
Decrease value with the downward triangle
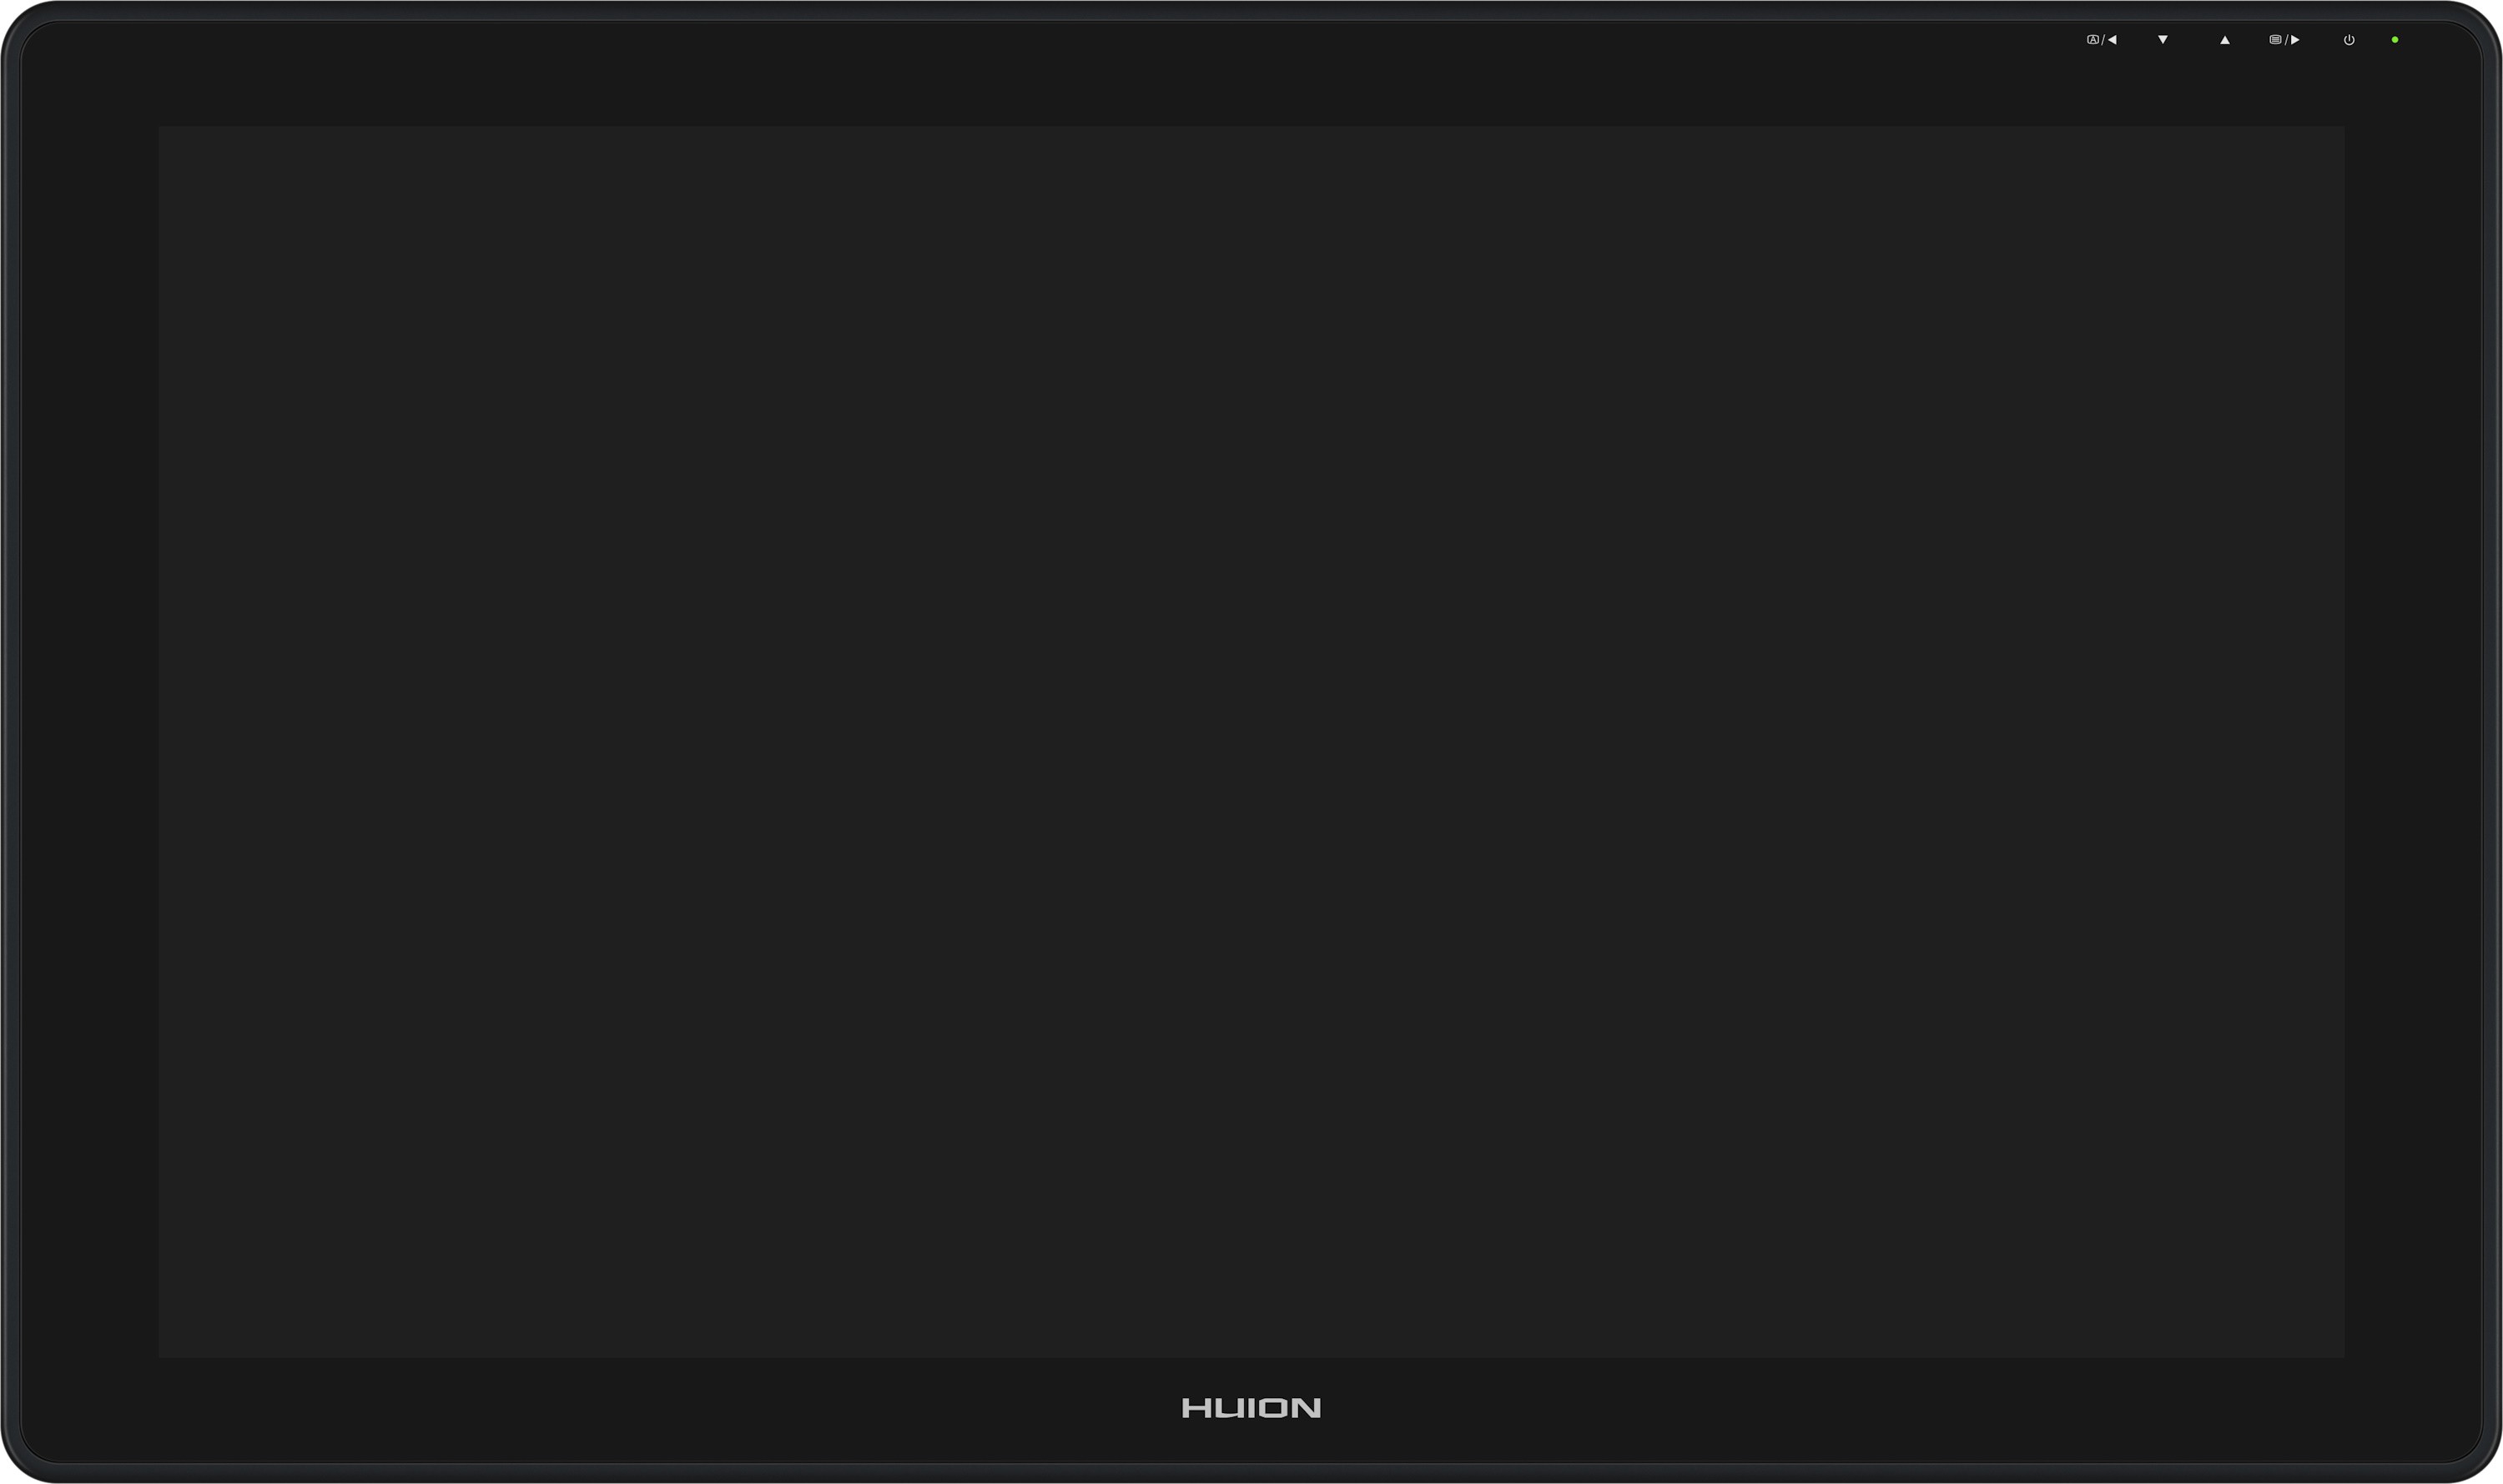pos(2163,40)
